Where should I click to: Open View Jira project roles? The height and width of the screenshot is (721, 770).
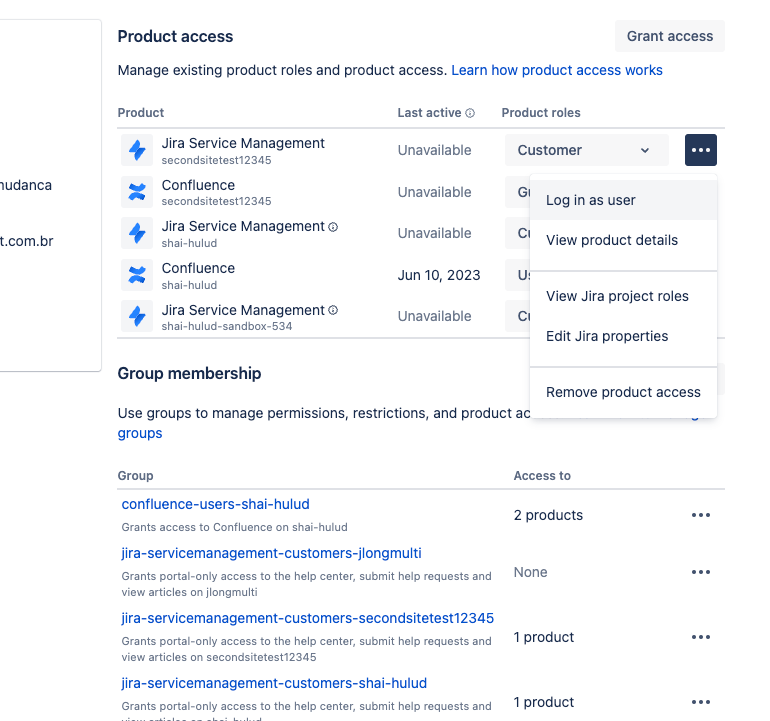point(617,296)
